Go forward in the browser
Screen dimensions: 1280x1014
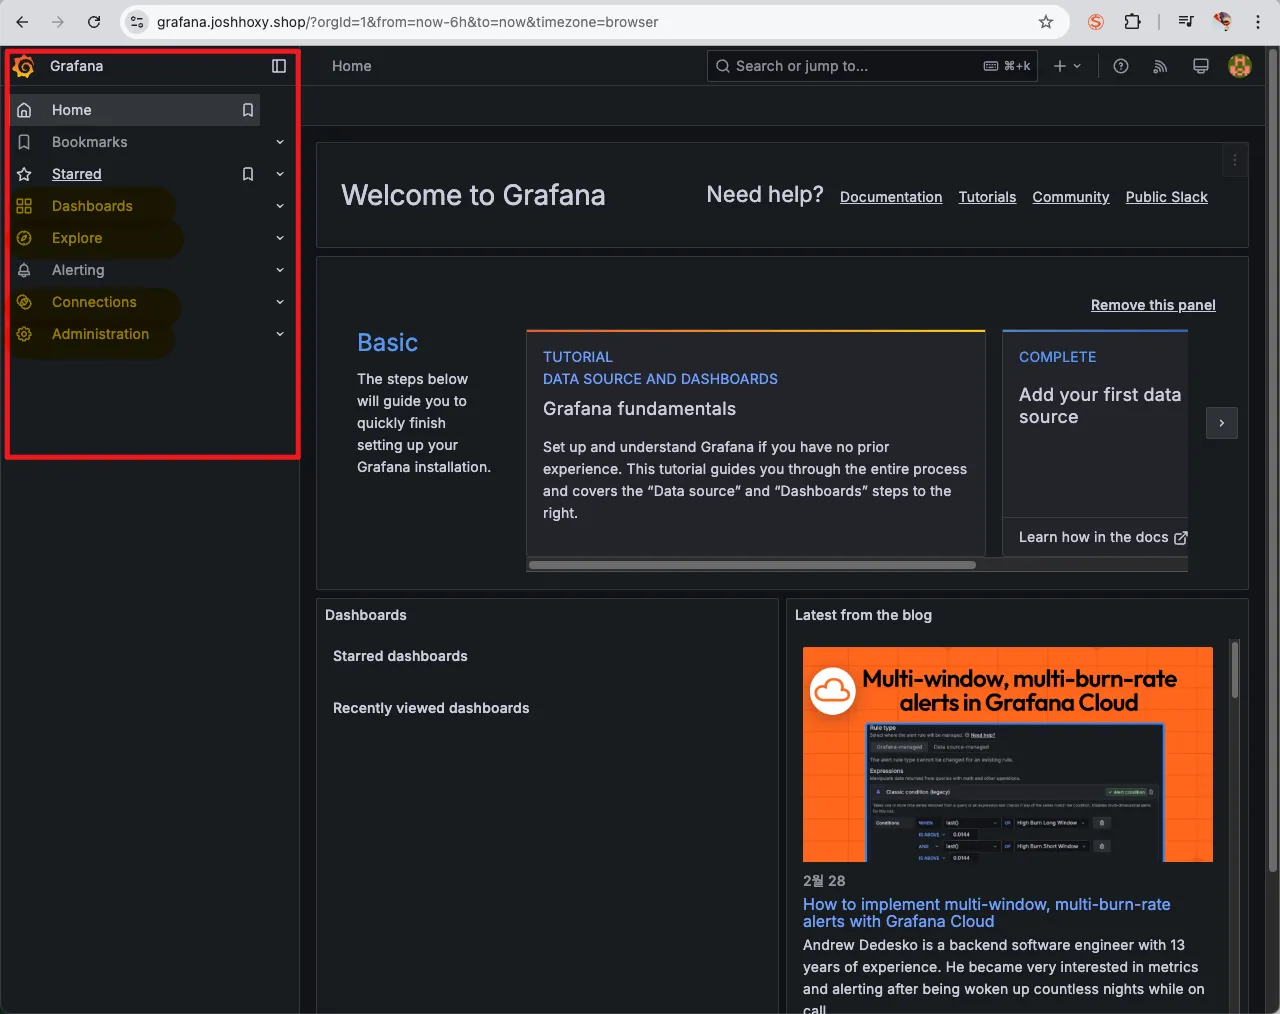(58, 22)
